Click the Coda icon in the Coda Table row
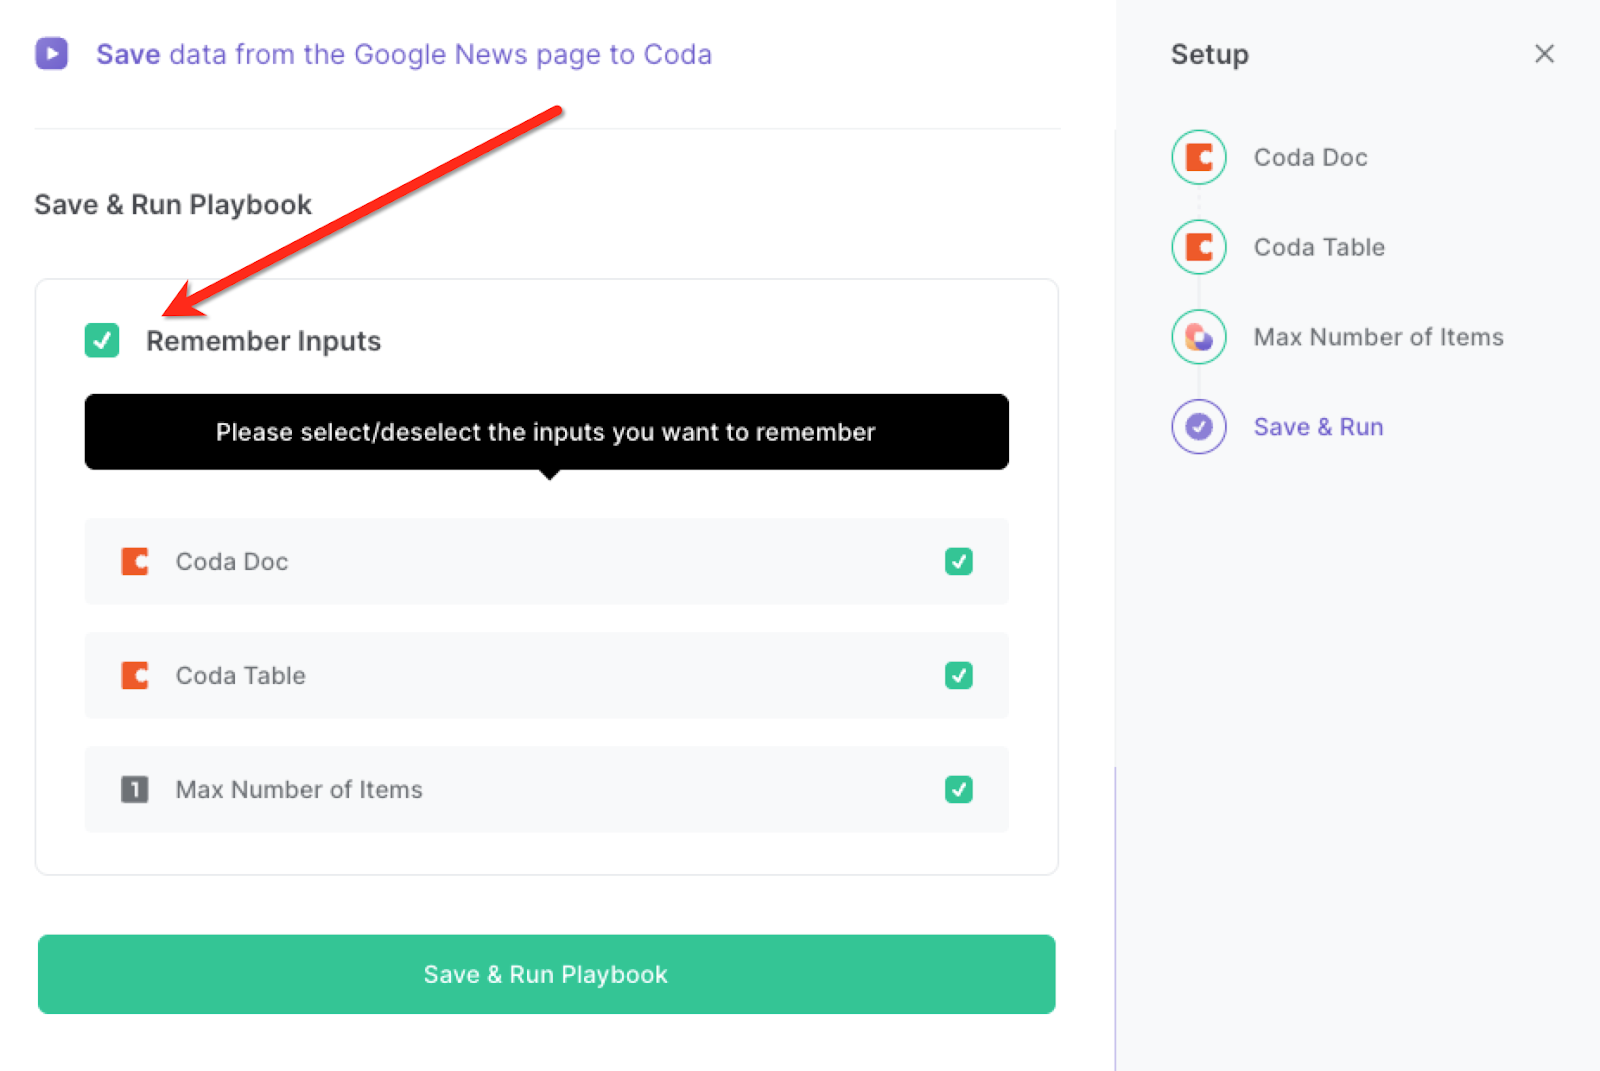 [x=135, y=676]
